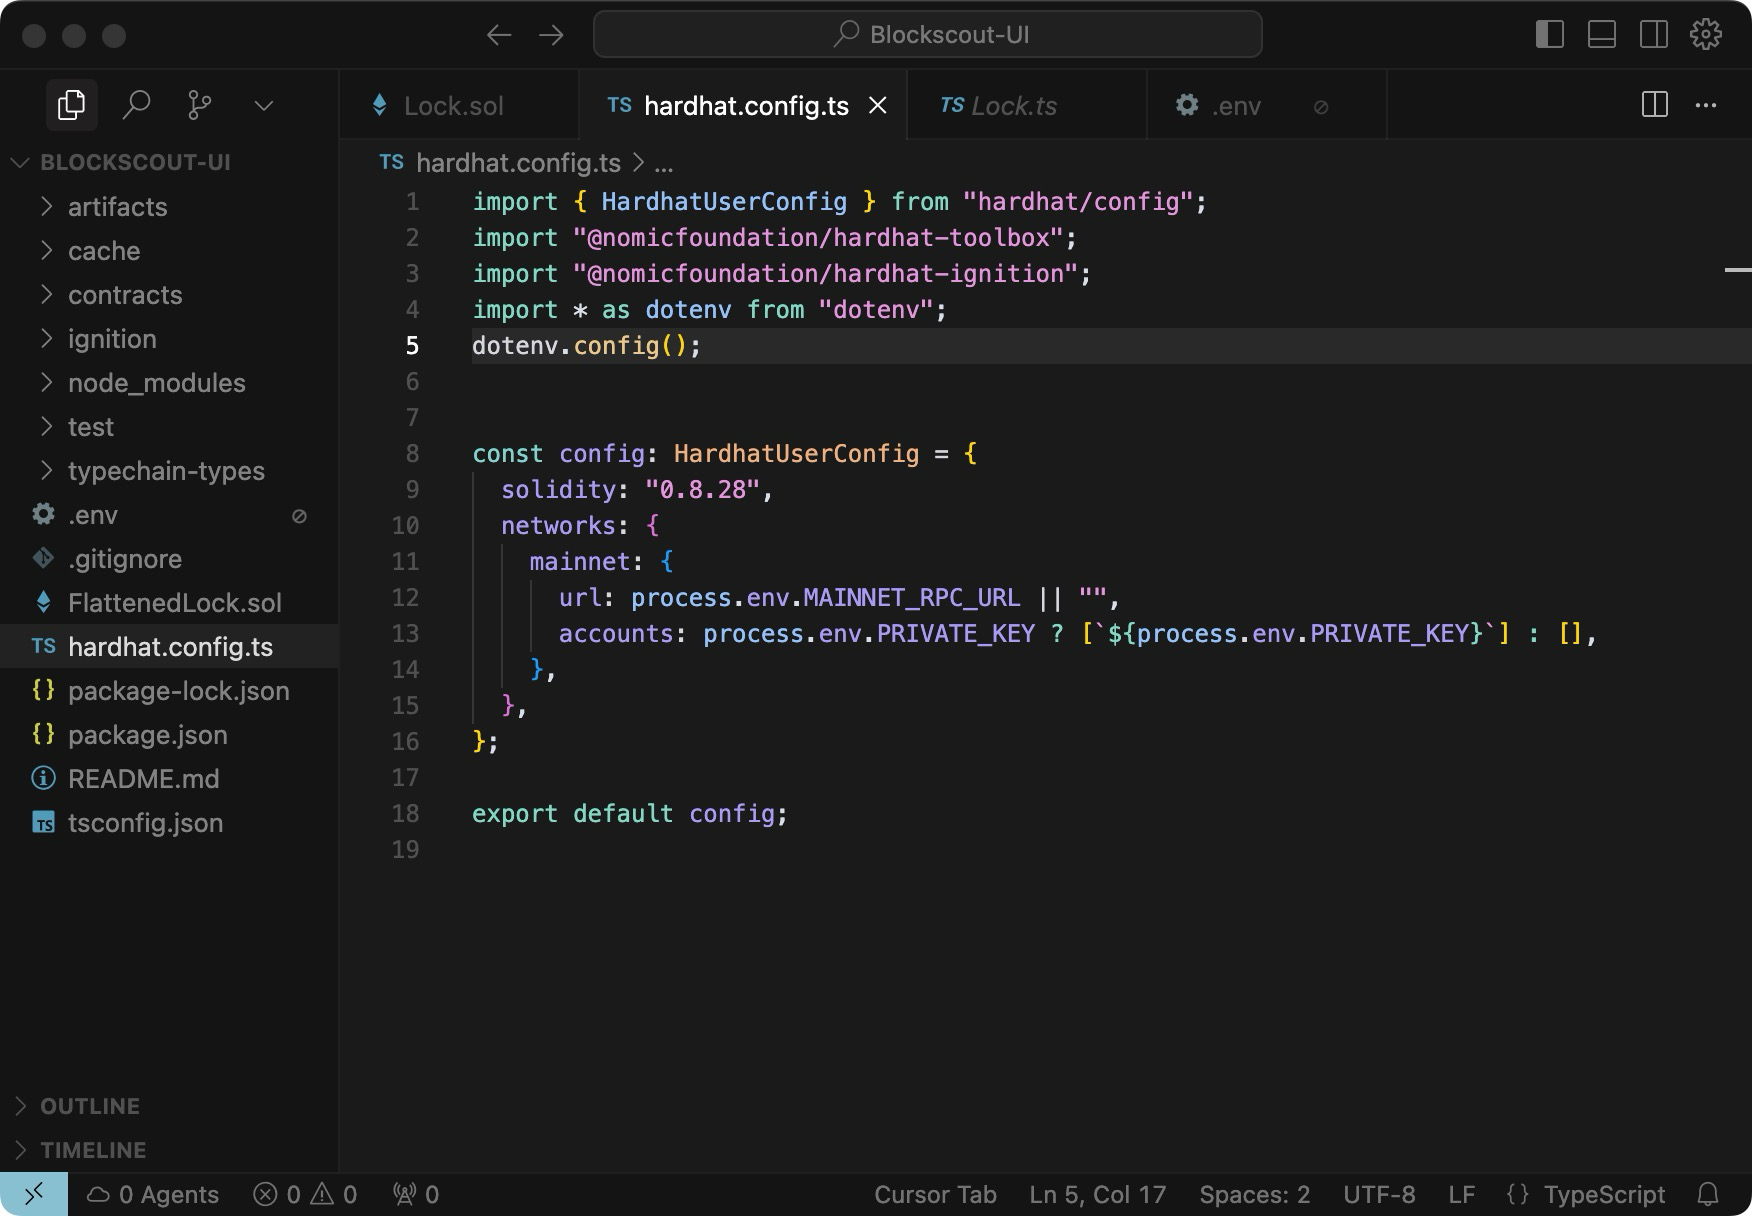
Task: Go back with the left arrow
Action: [499, 35]
